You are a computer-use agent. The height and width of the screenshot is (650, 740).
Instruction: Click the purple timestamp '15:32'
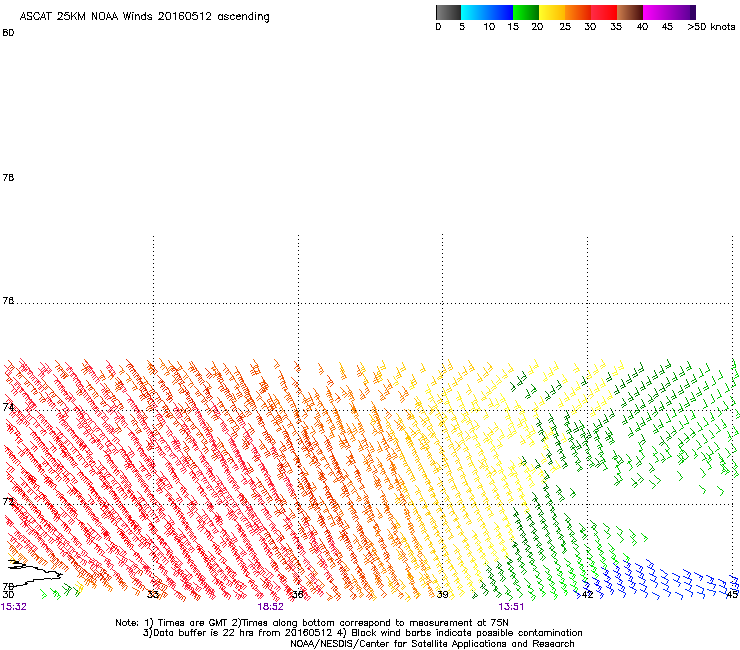[14, 607]
